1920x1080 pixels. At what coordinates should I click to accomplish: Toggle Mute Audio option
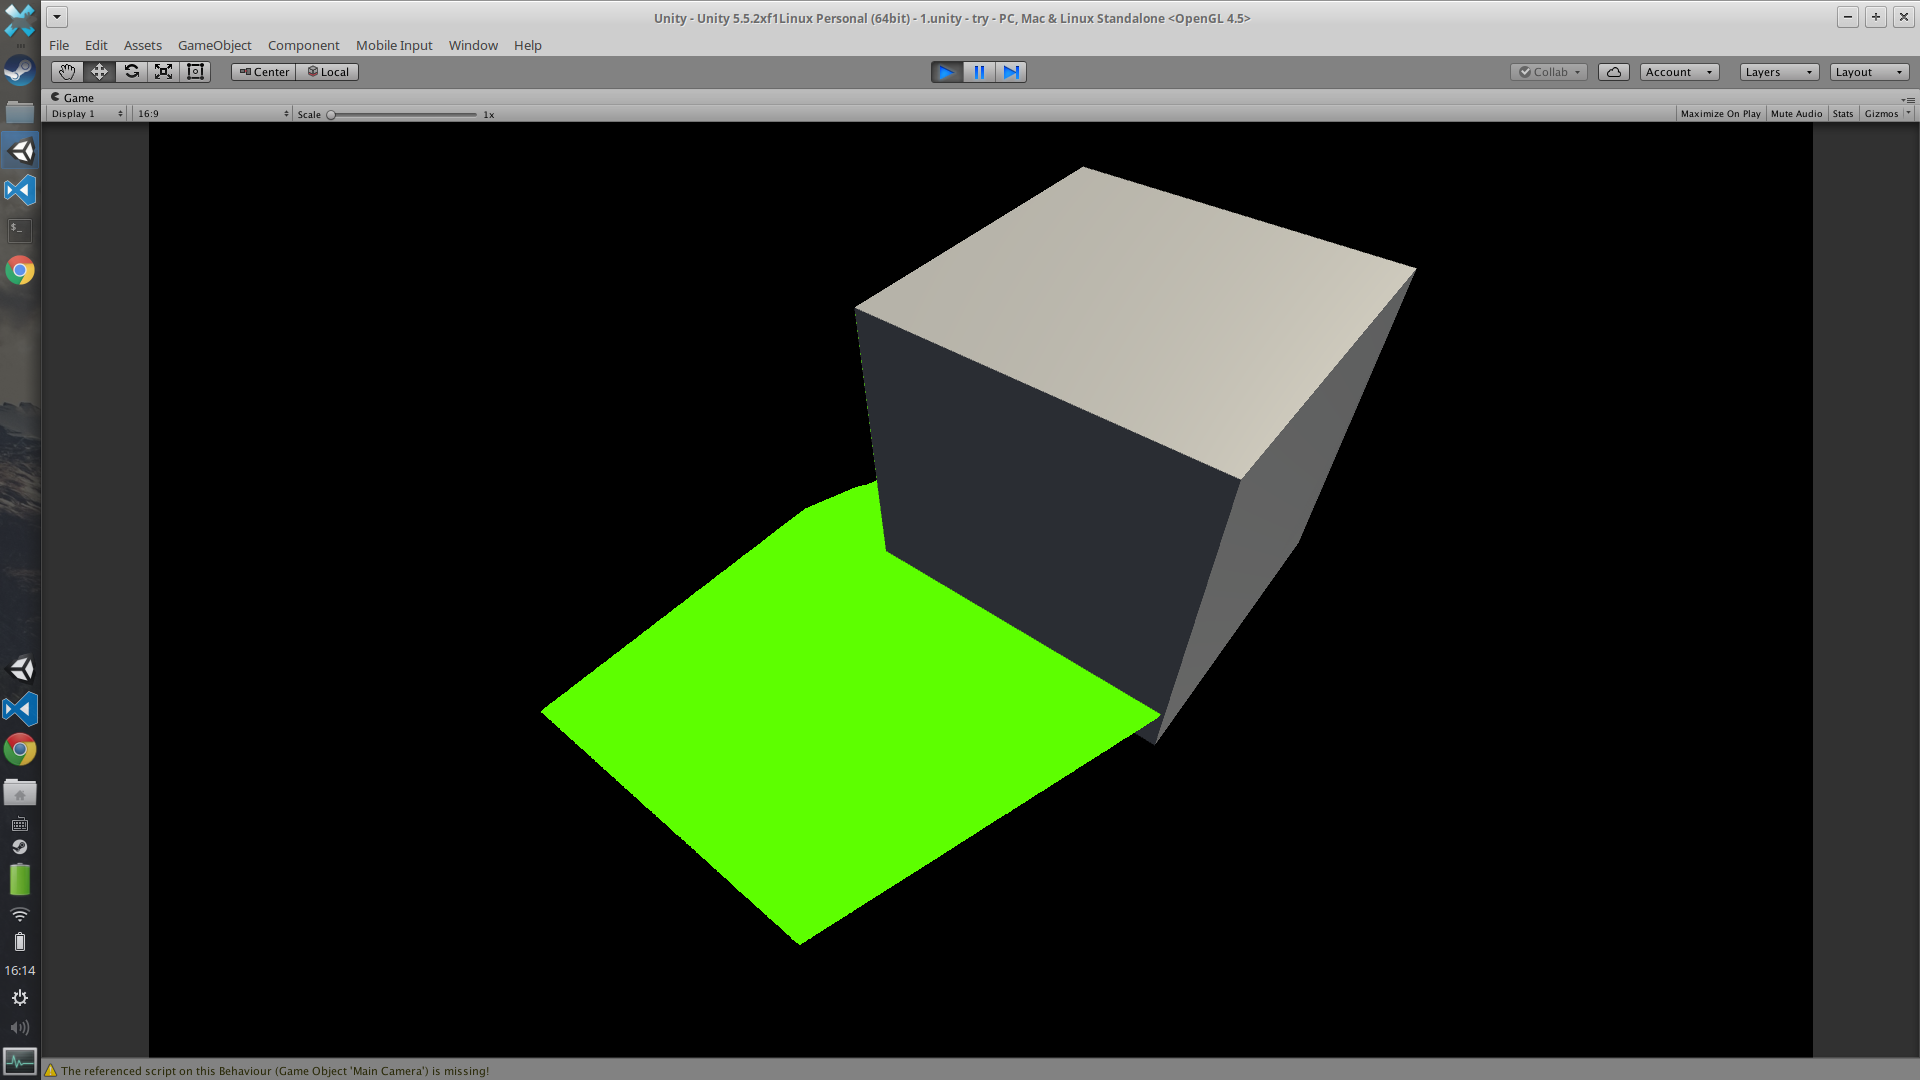coord(1796,114)
